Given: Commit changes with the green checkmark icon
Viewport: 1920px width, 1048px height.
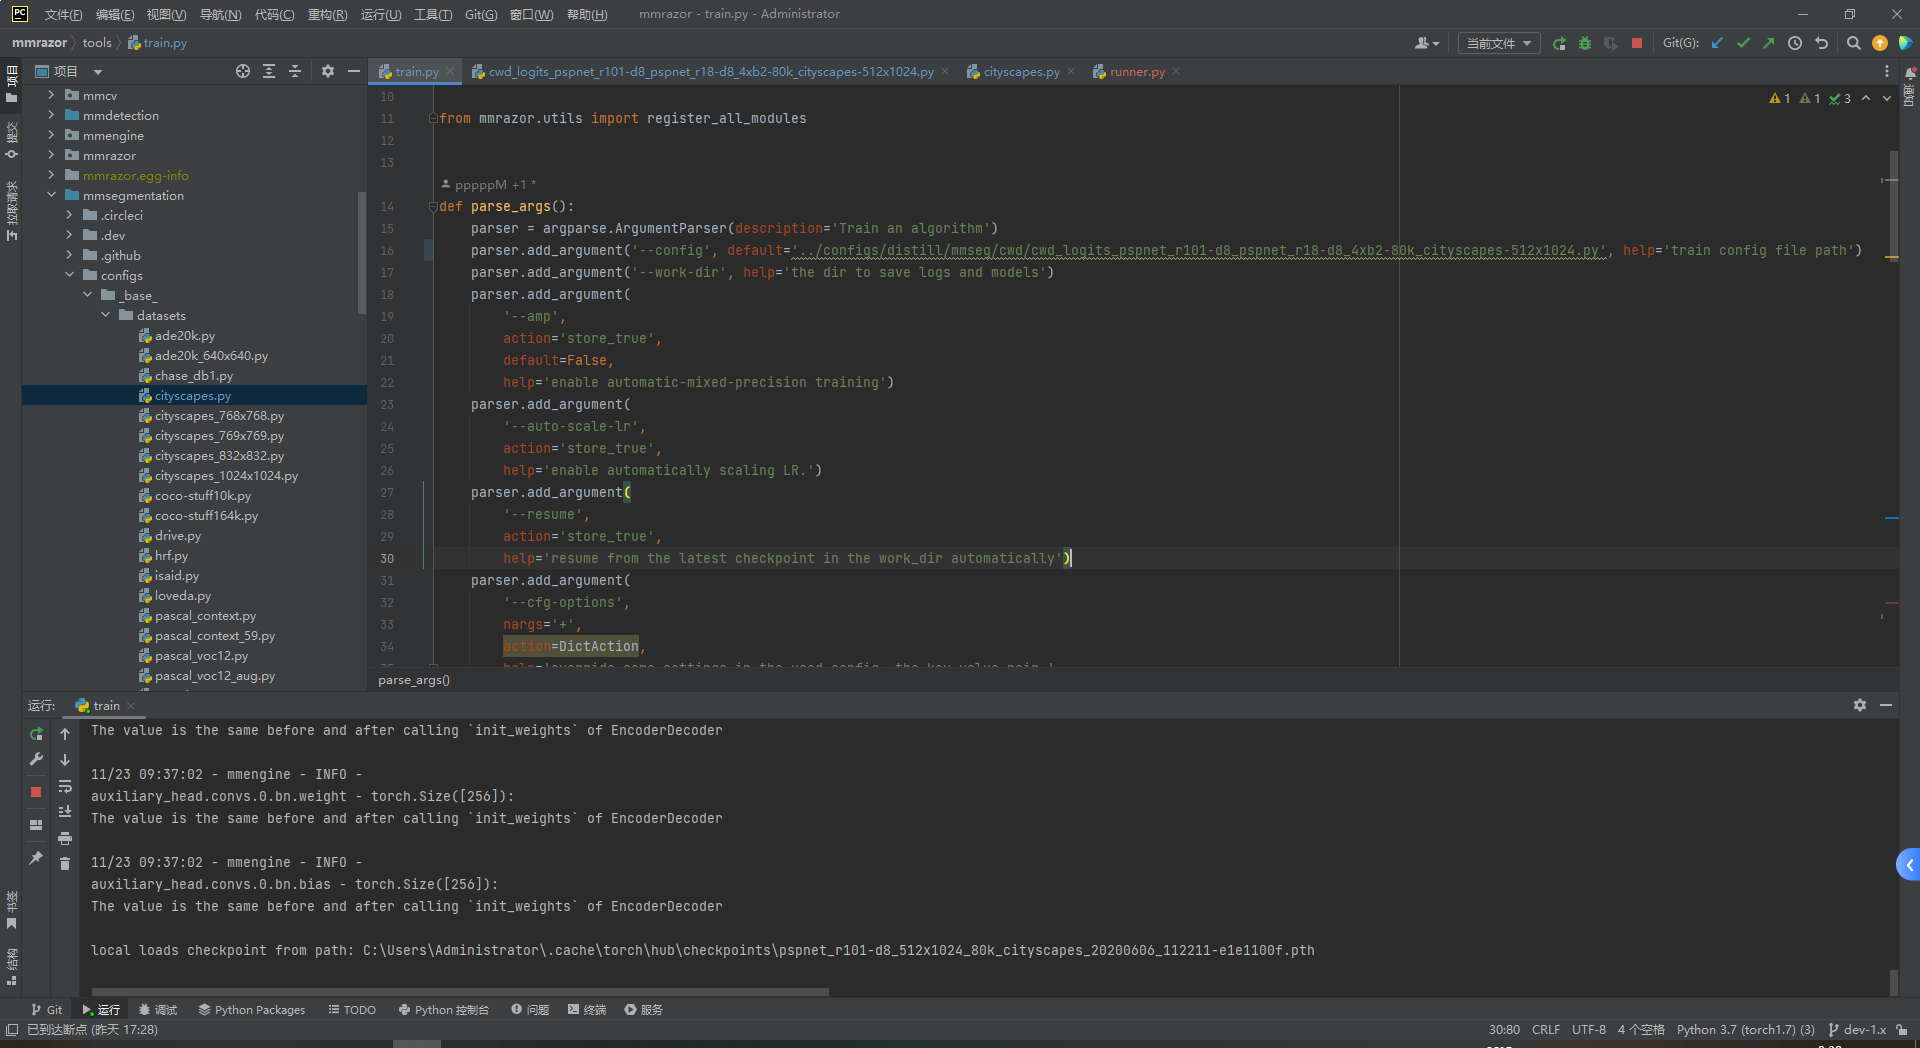Looking at the screenshot, I should tap(1743, 43).
